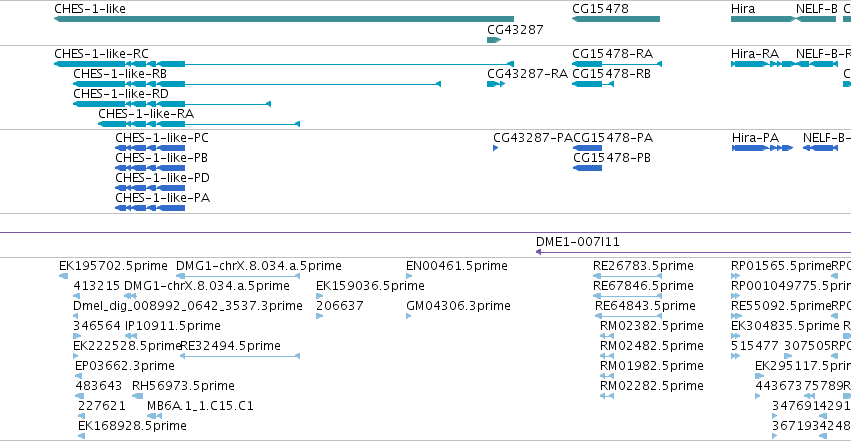Select the CHES-1-like-RD transcript glyph
The width and height of the screenshot is (851, 441).
click(172, 104)
